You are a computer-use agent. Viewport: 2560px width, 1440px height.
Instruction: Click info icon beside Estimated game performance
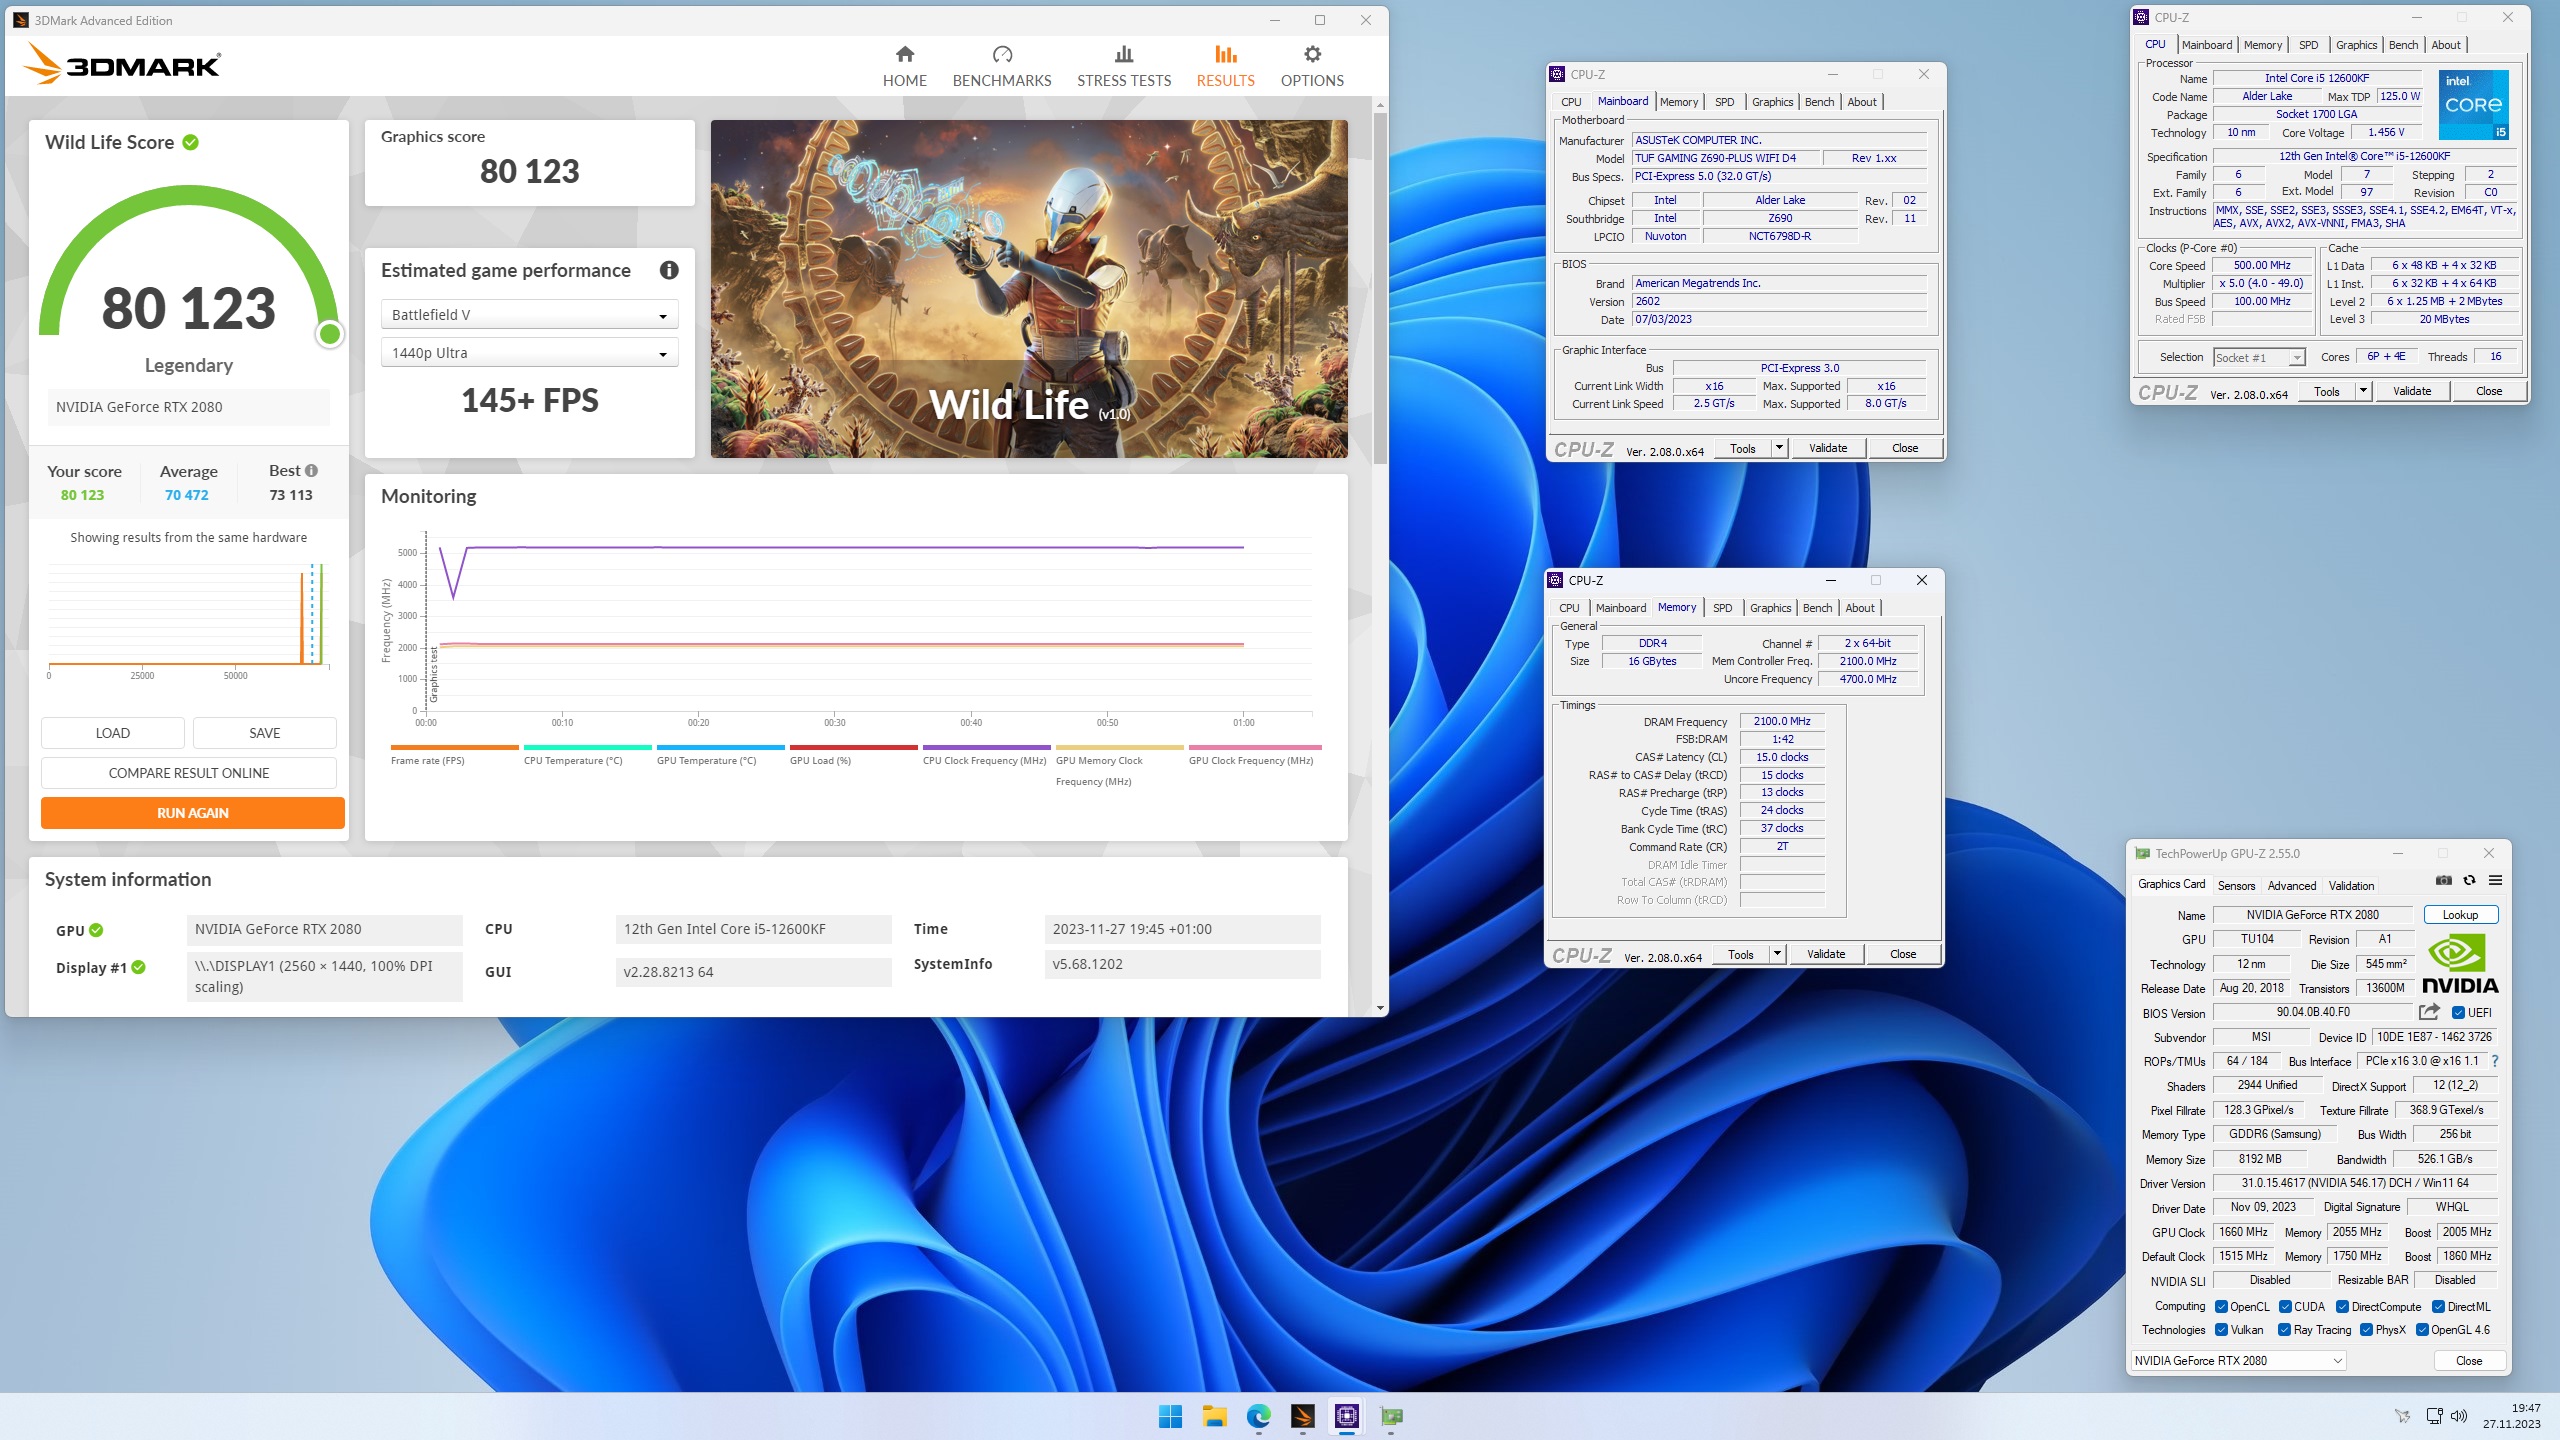tap(669, 270)
